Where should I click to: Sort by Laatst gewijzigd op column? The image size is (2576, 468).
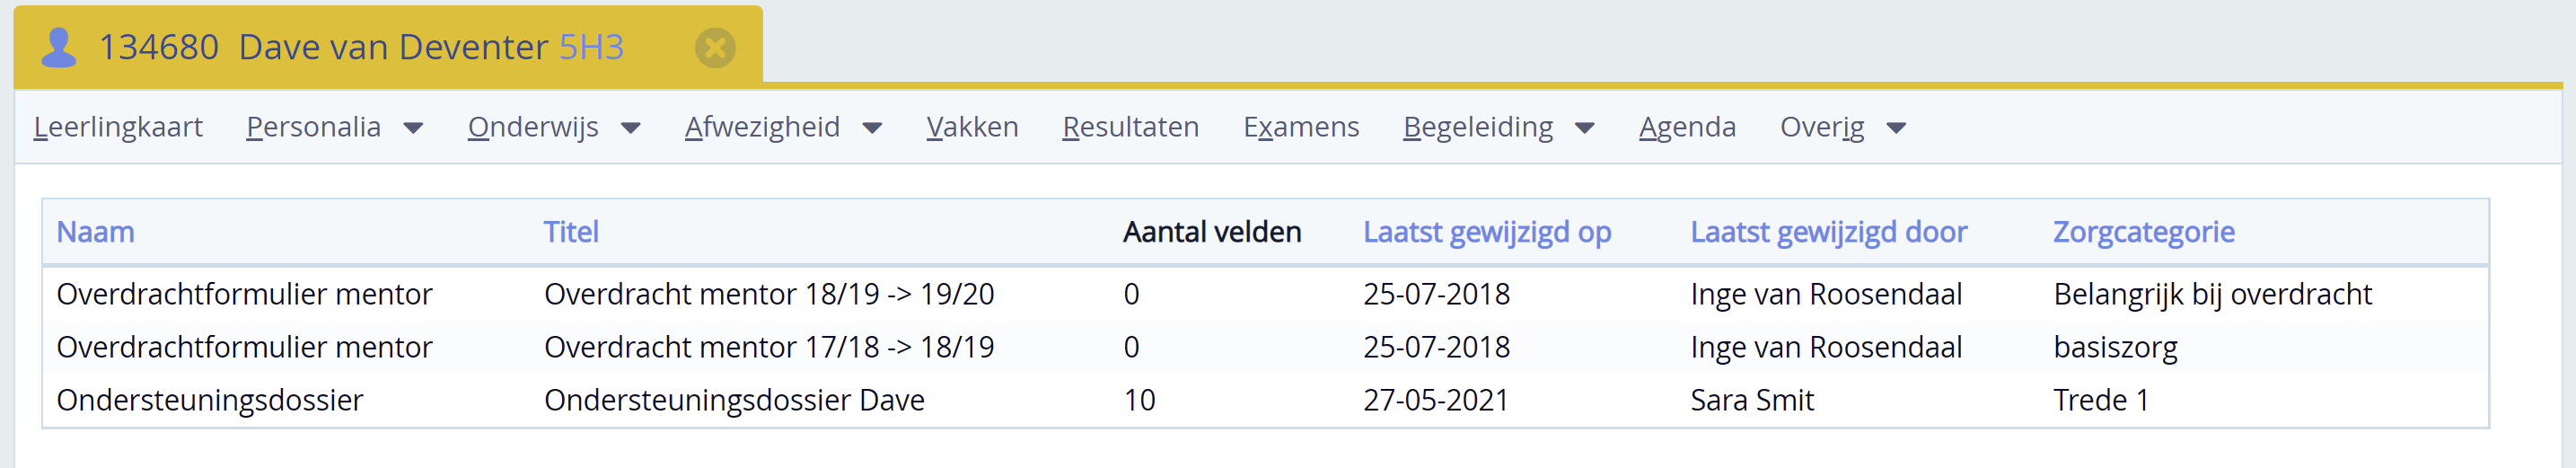pos(1487,232)
